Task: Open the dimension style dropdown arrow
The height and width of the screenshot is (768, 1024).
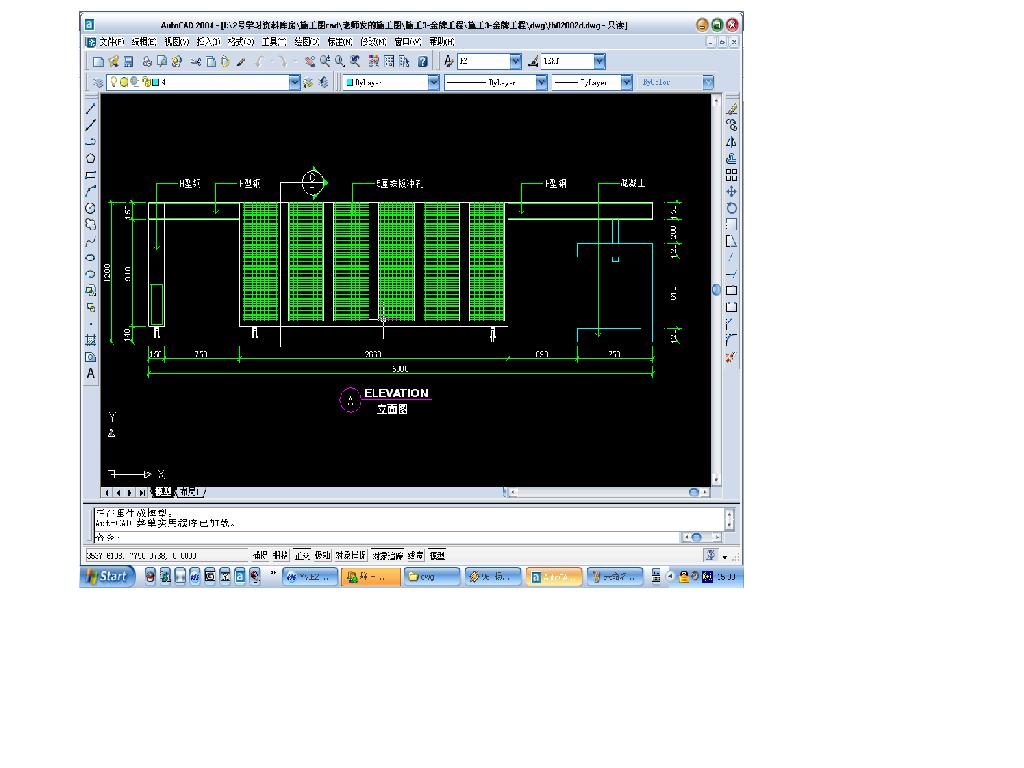Action: click(600, 61)
